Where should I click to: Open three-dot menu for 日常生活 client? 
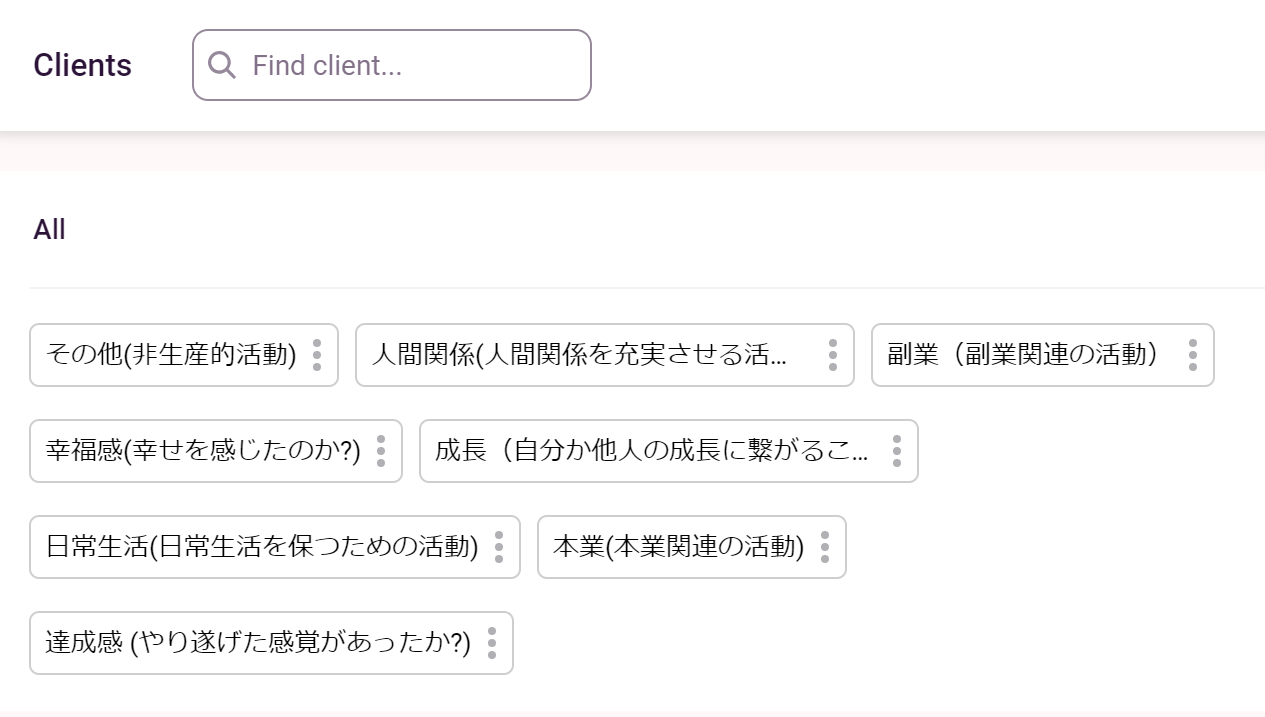click(499, 547)
